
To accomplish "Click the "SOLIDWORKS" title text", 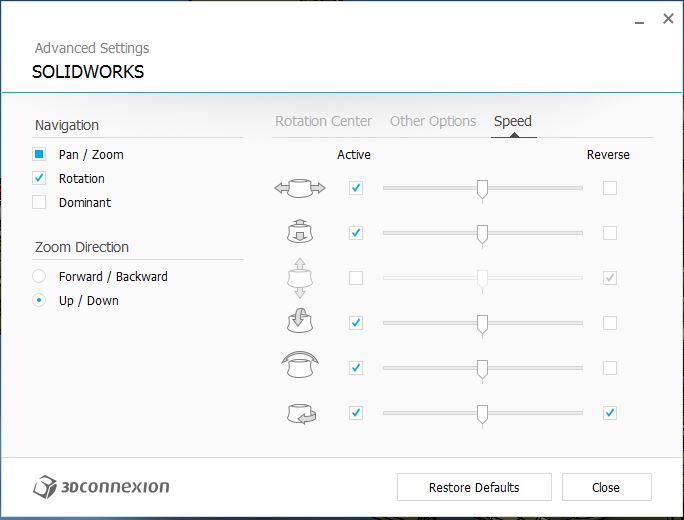I will 88,72.
